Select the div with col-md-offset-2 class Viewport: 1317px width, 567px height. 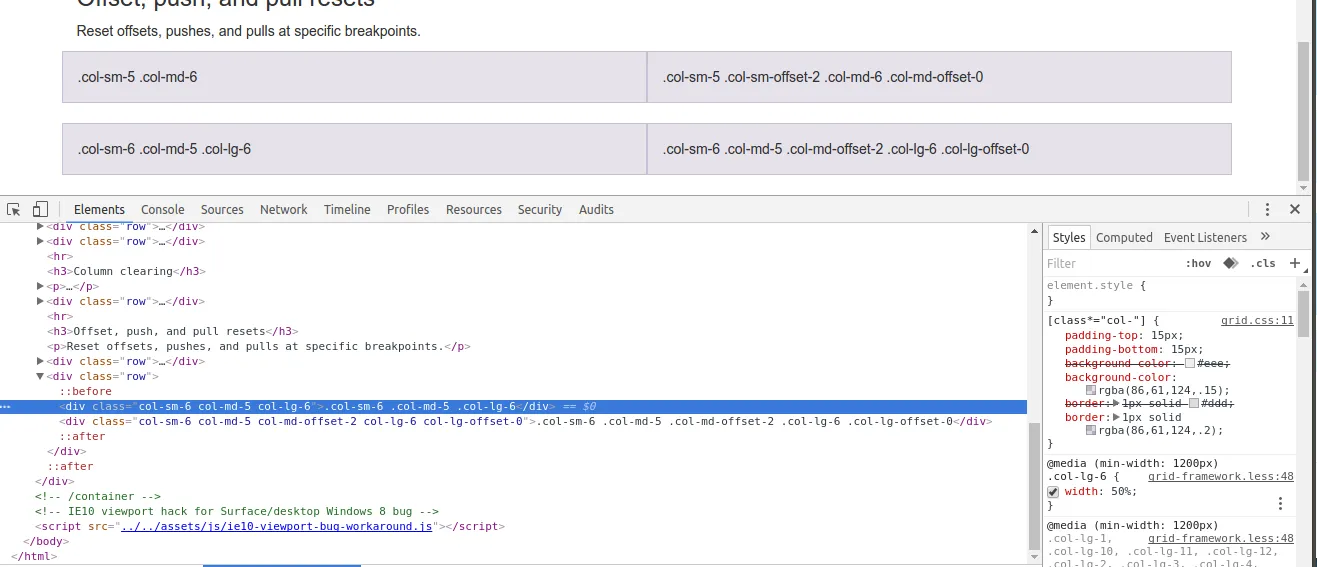(526, 421)
